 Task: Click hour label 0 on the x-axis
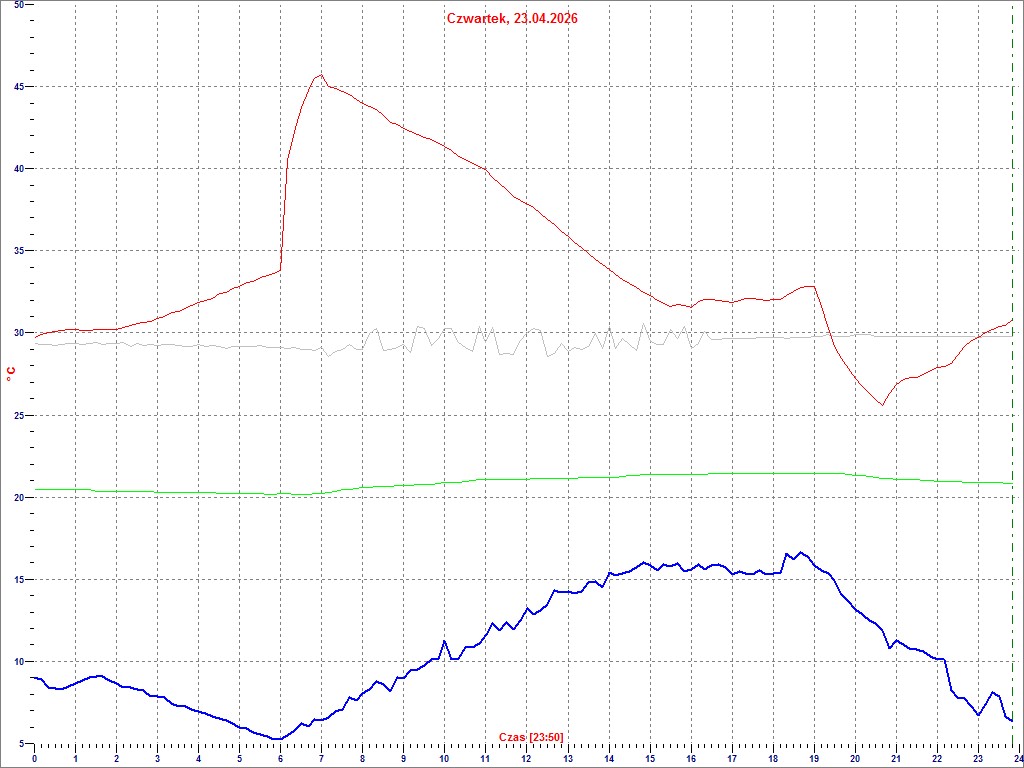(x=35, y=759)
